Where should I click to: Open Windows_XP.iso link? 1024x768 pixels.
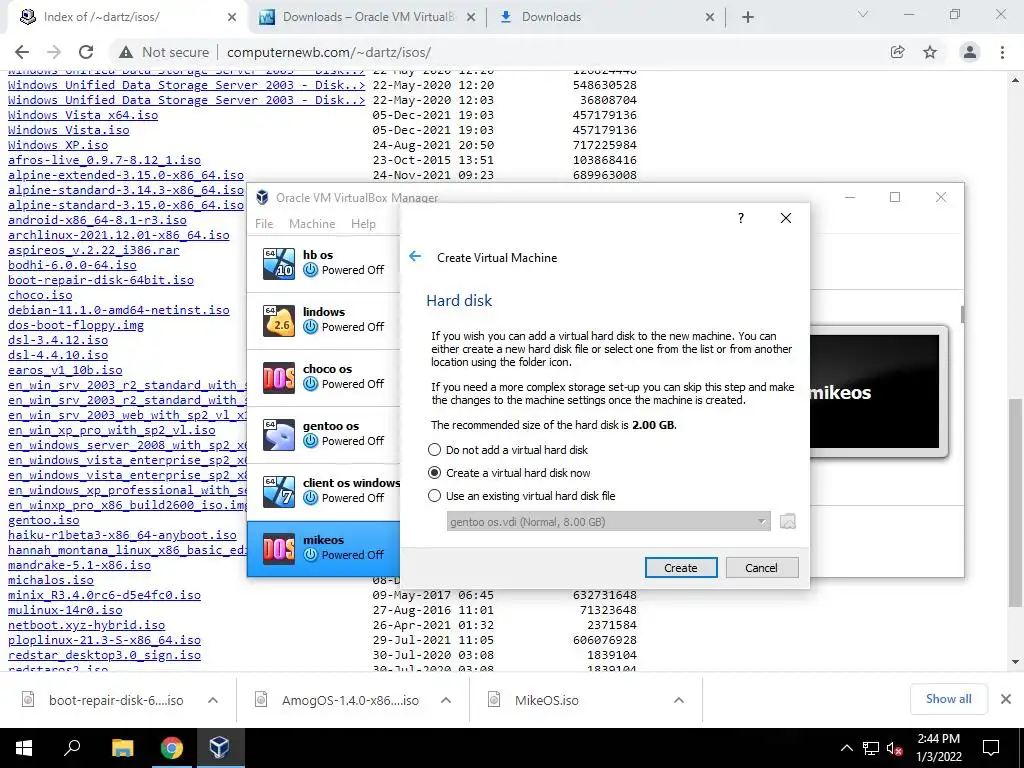click(x=58, y=145)
